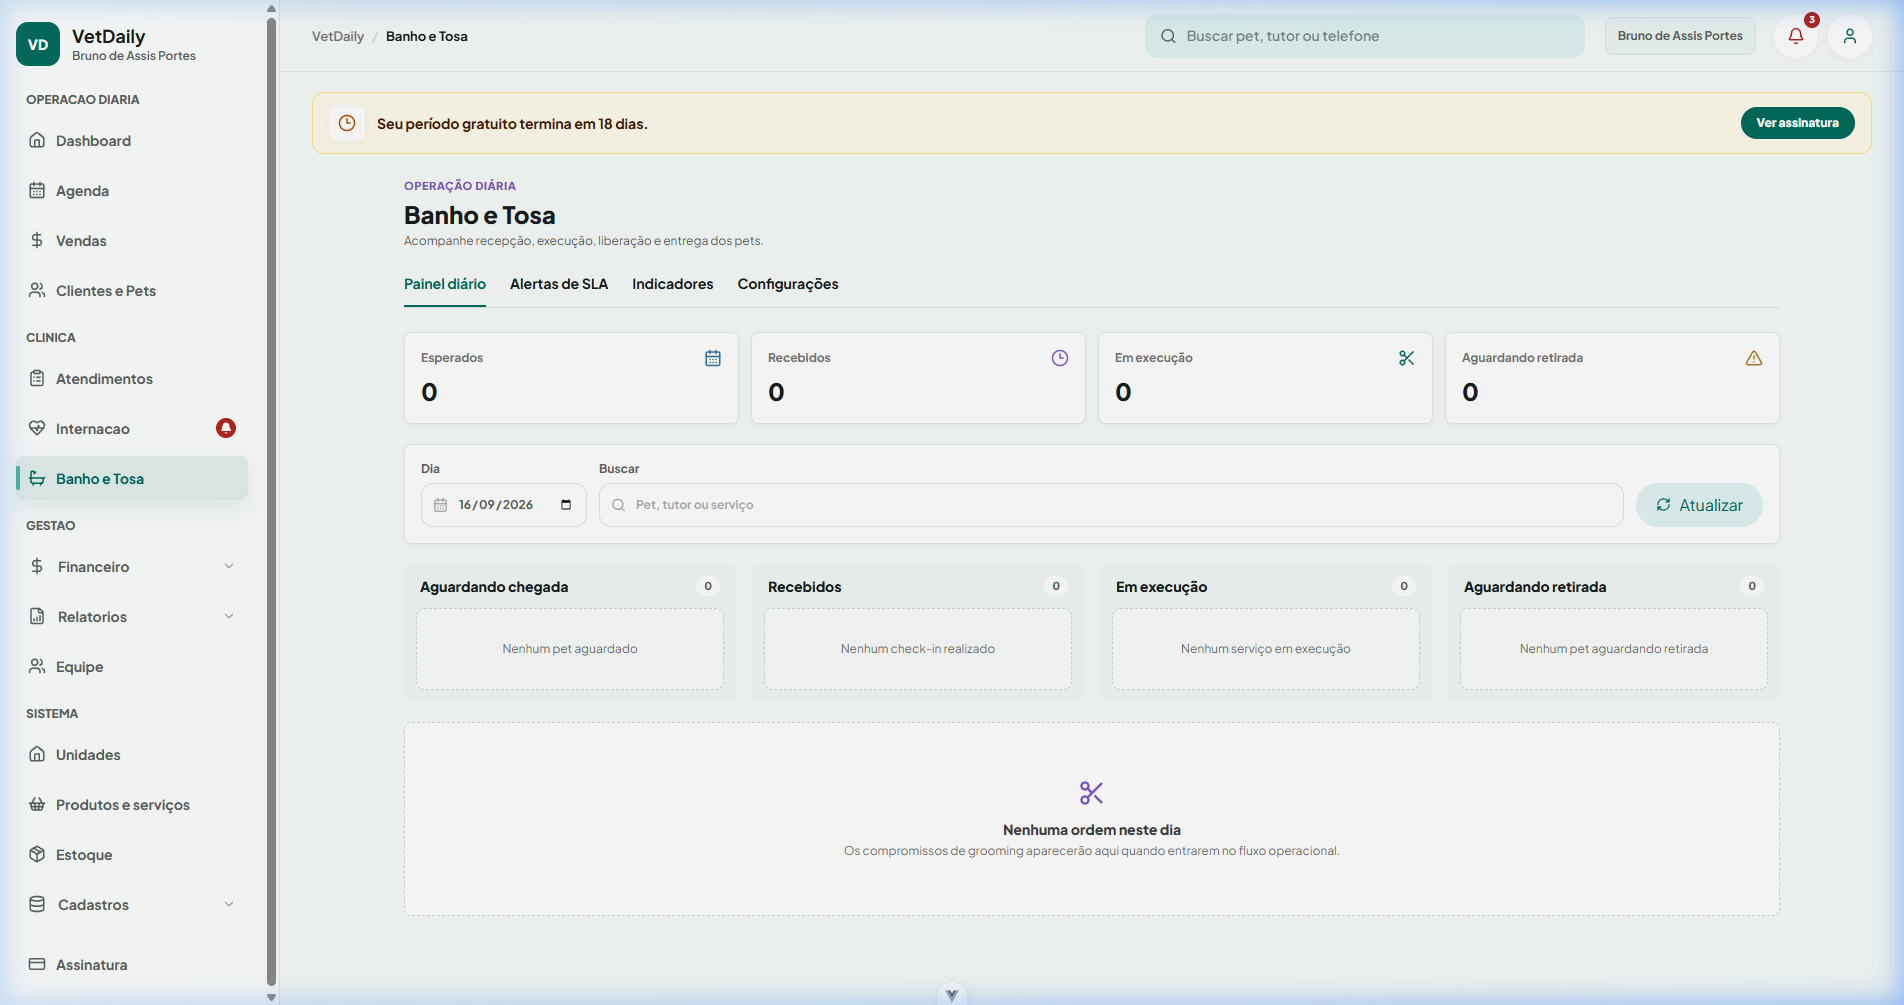
Task: Click the sidebar vertical scrollbar
Action: pyautogui.click(x=271, y=500)
